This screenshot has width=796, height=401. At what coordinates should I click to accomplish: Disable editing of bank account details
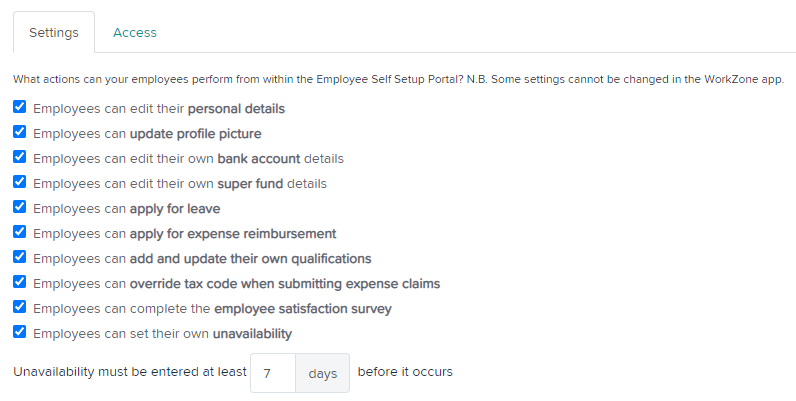point(20,157)
